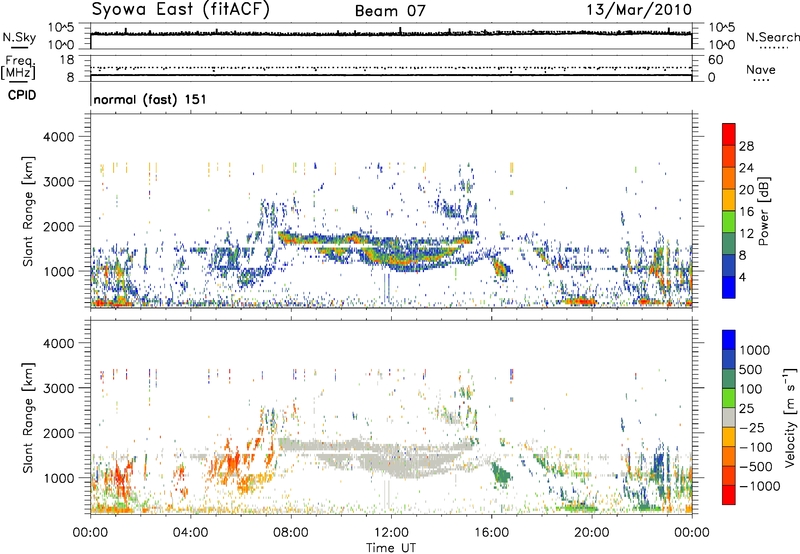This screenshot has width=800, height=554.
Task: Click the green velocity patch after 16:00
Action: tap(501, 474)
